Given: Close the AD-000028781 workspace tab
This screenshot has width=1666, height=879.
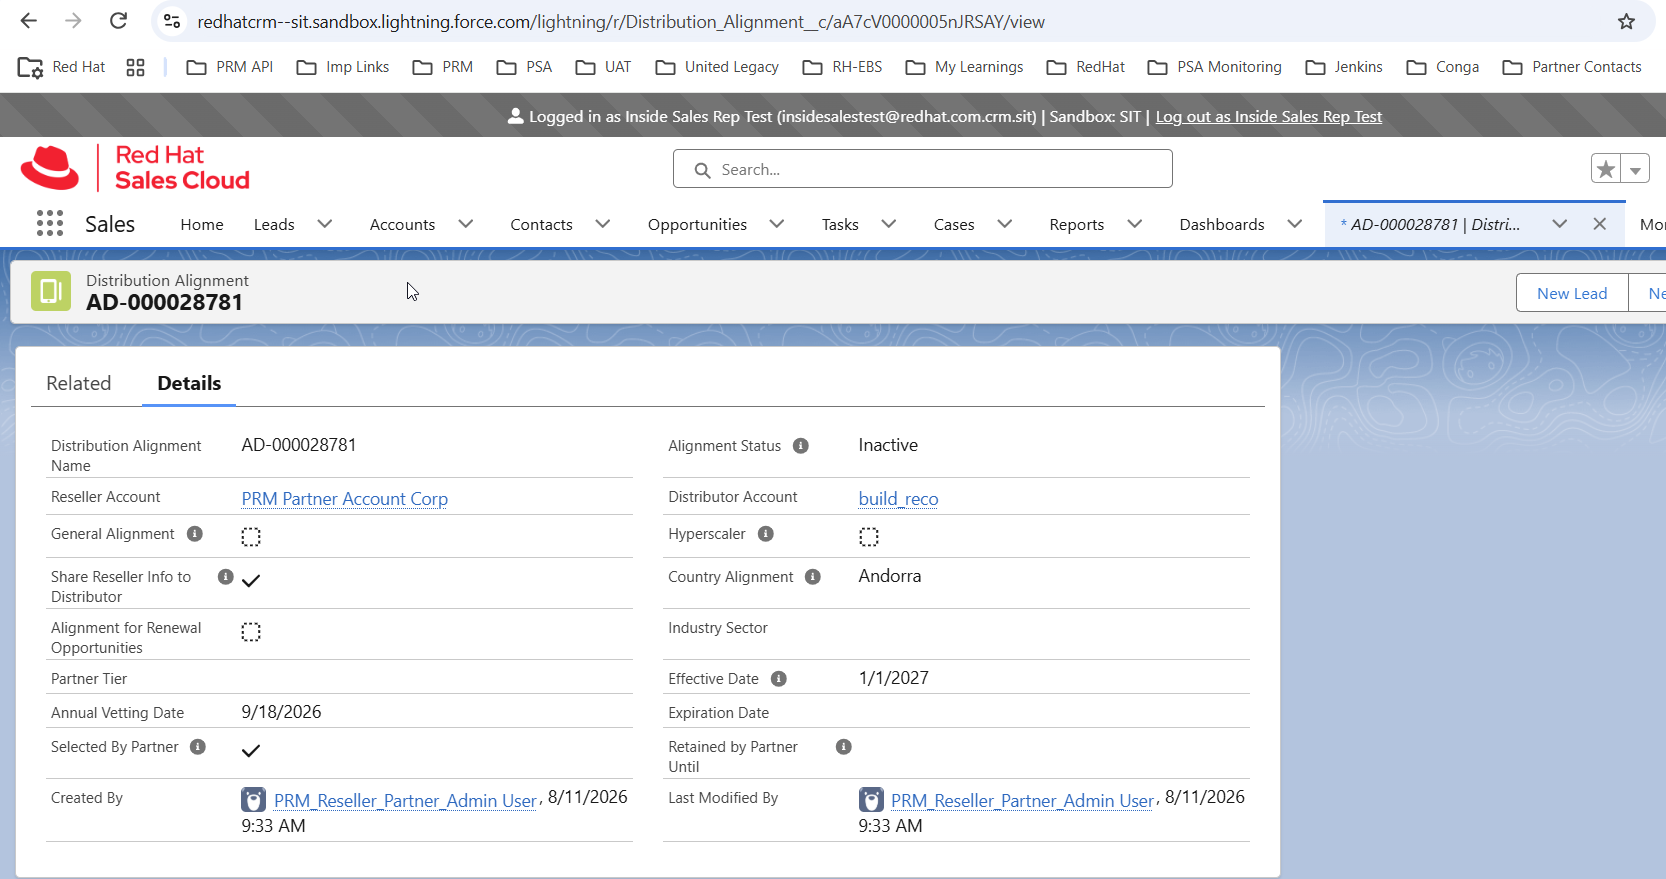Looking at the screenshot, I should 1600,224.
